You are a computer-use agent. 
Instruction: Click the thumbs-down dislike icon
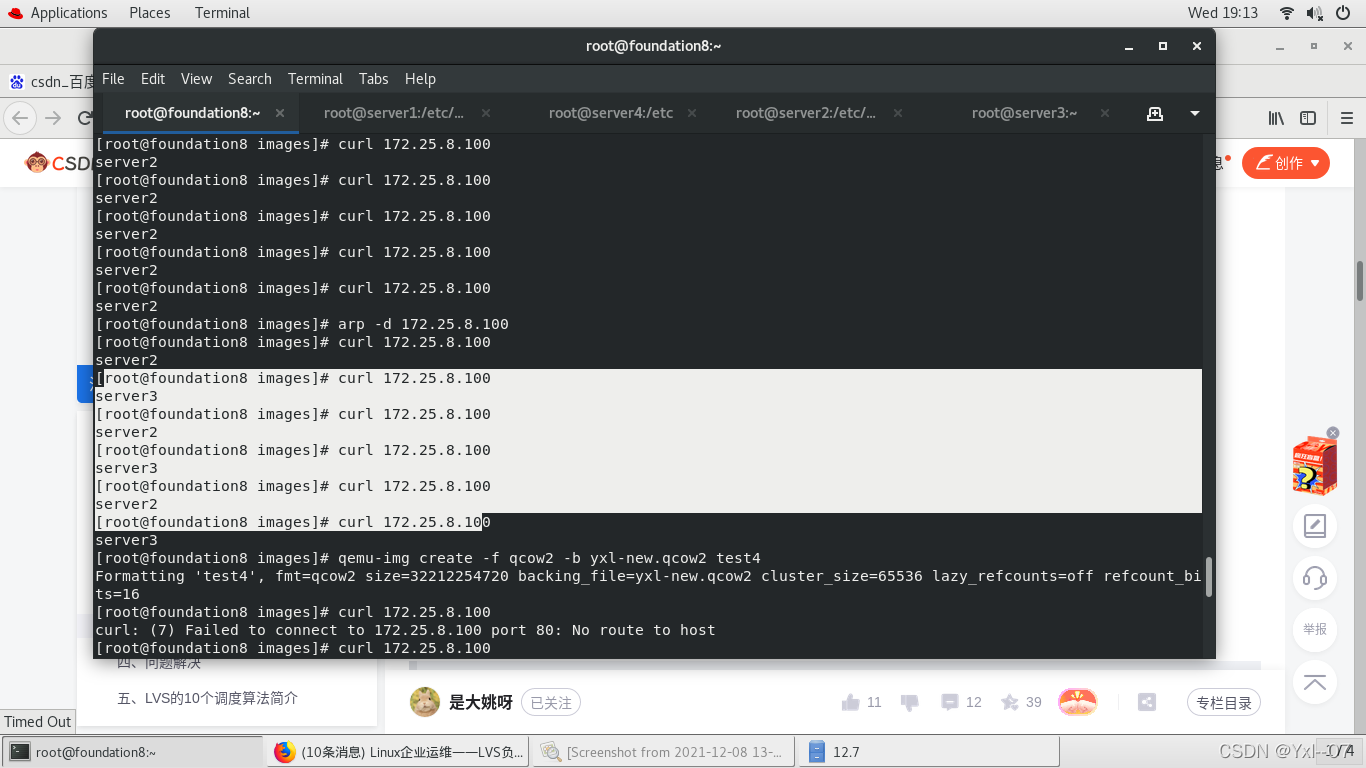910,702
